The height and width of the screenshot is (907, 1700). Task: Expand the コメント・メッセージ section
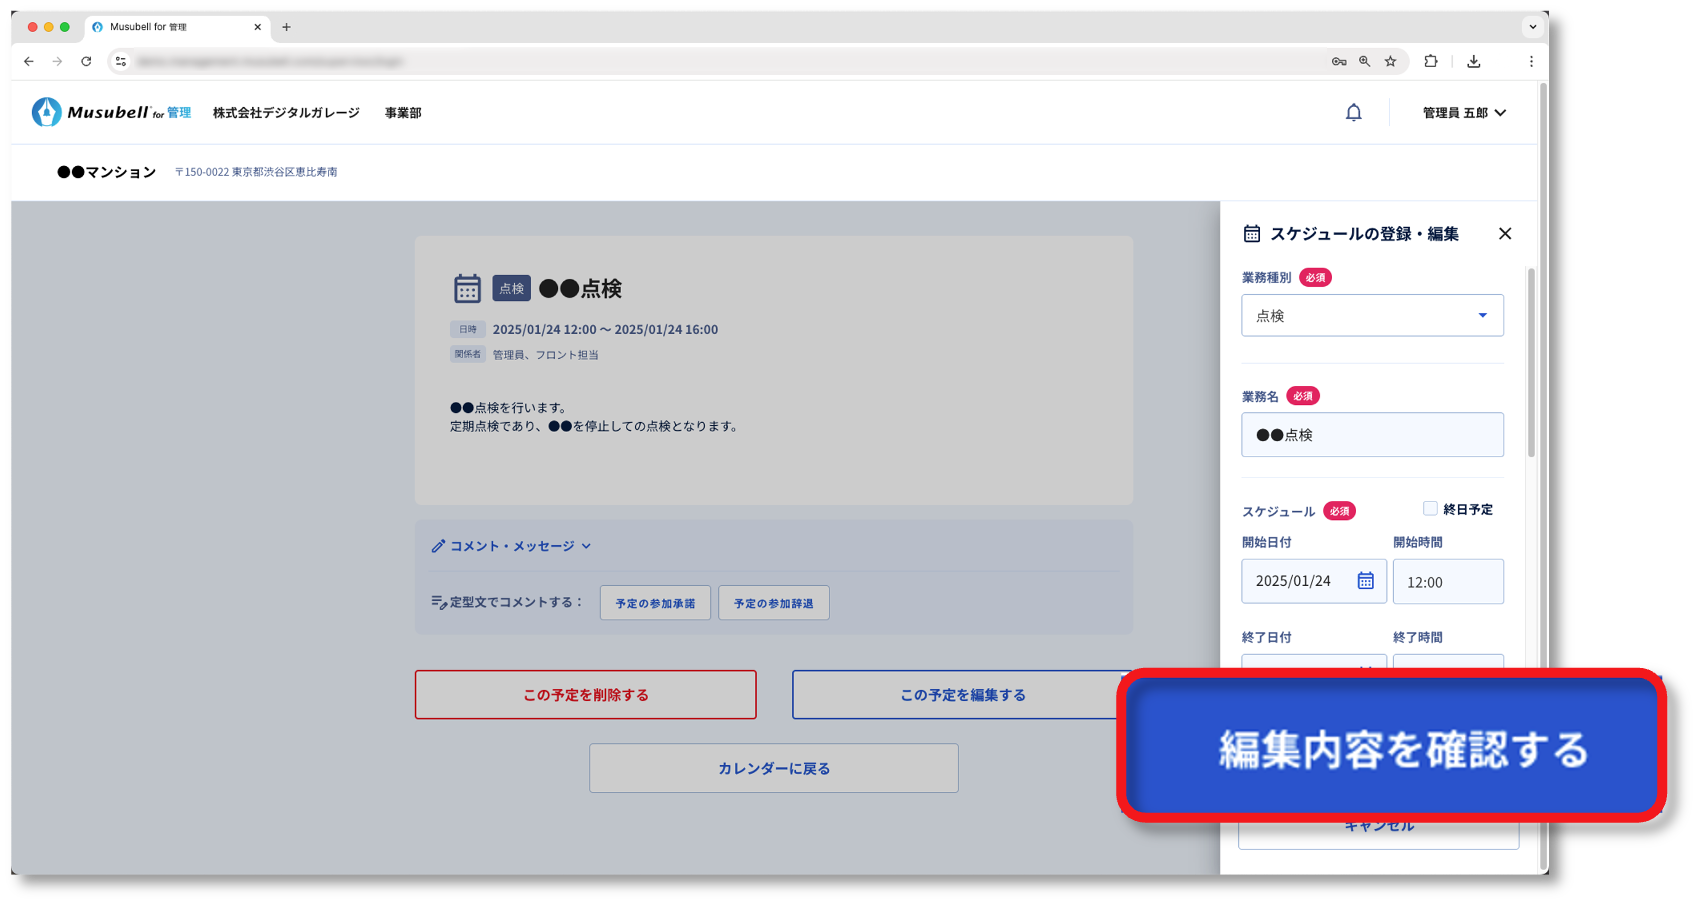point(511,546)
